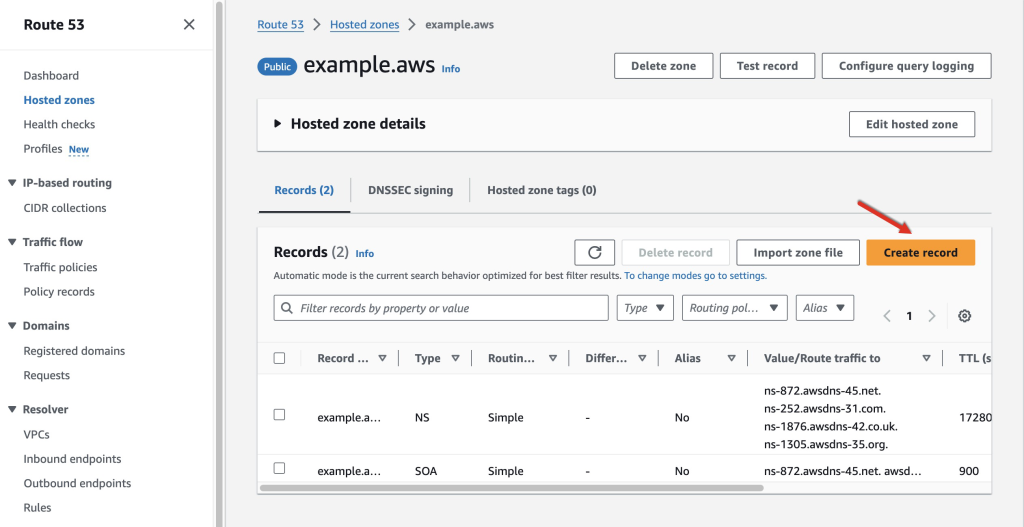Image resolution: width=1024 pixels, height=527 pixels.
Task: Open Rules in the sidebar
Action: coord(37,507)
